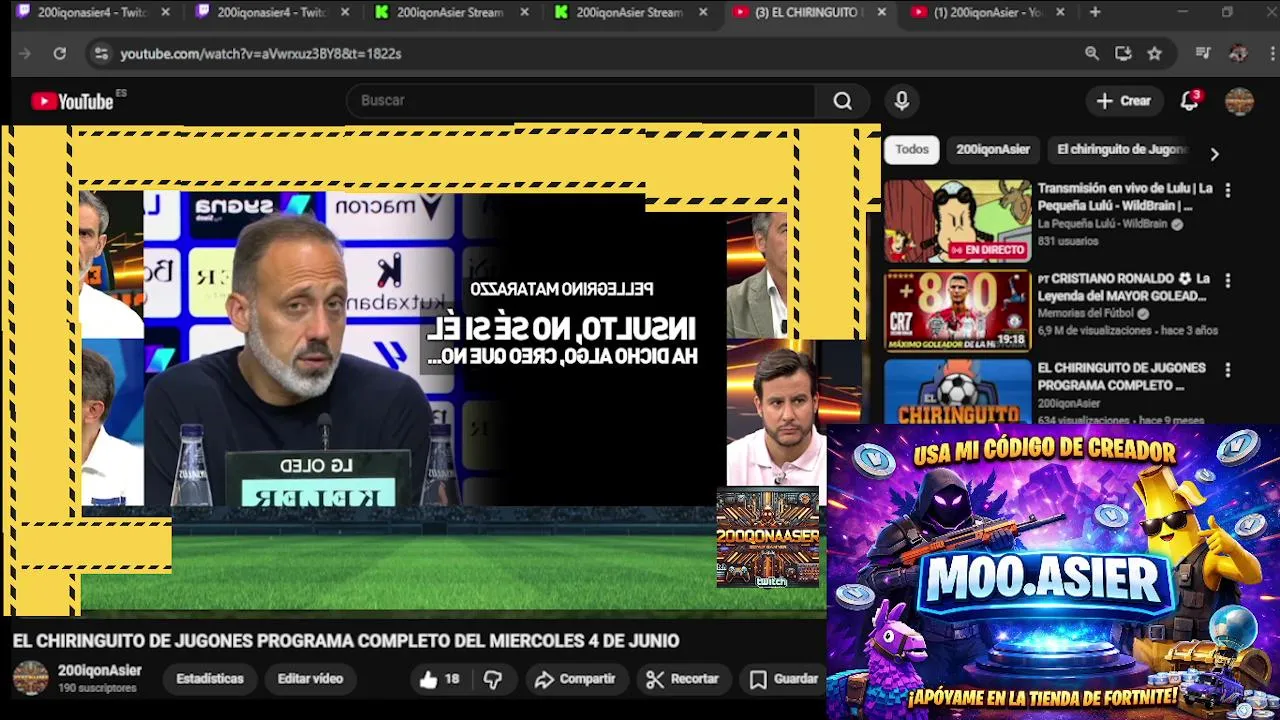Click the install app icon in address bar
This screenshot has height=720, width=1280.
[1123, 53]
